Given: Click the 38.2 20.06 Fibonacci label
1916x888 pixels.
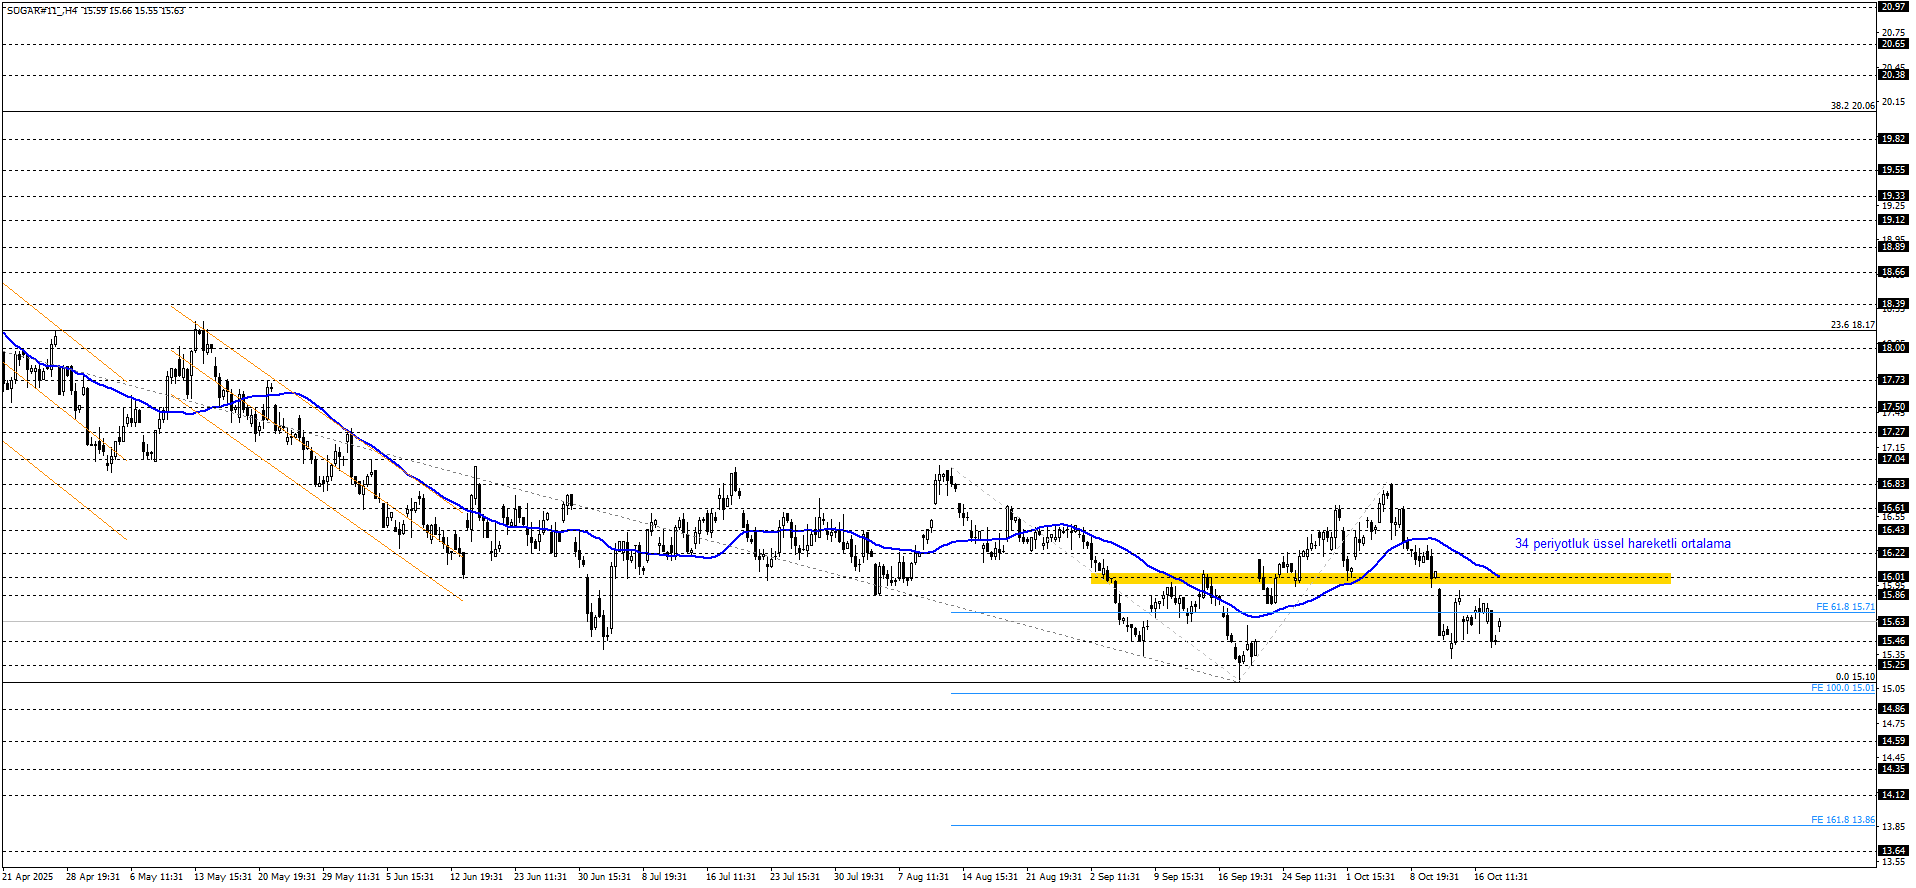Looking at the screenshot, I should (1852, 105).
